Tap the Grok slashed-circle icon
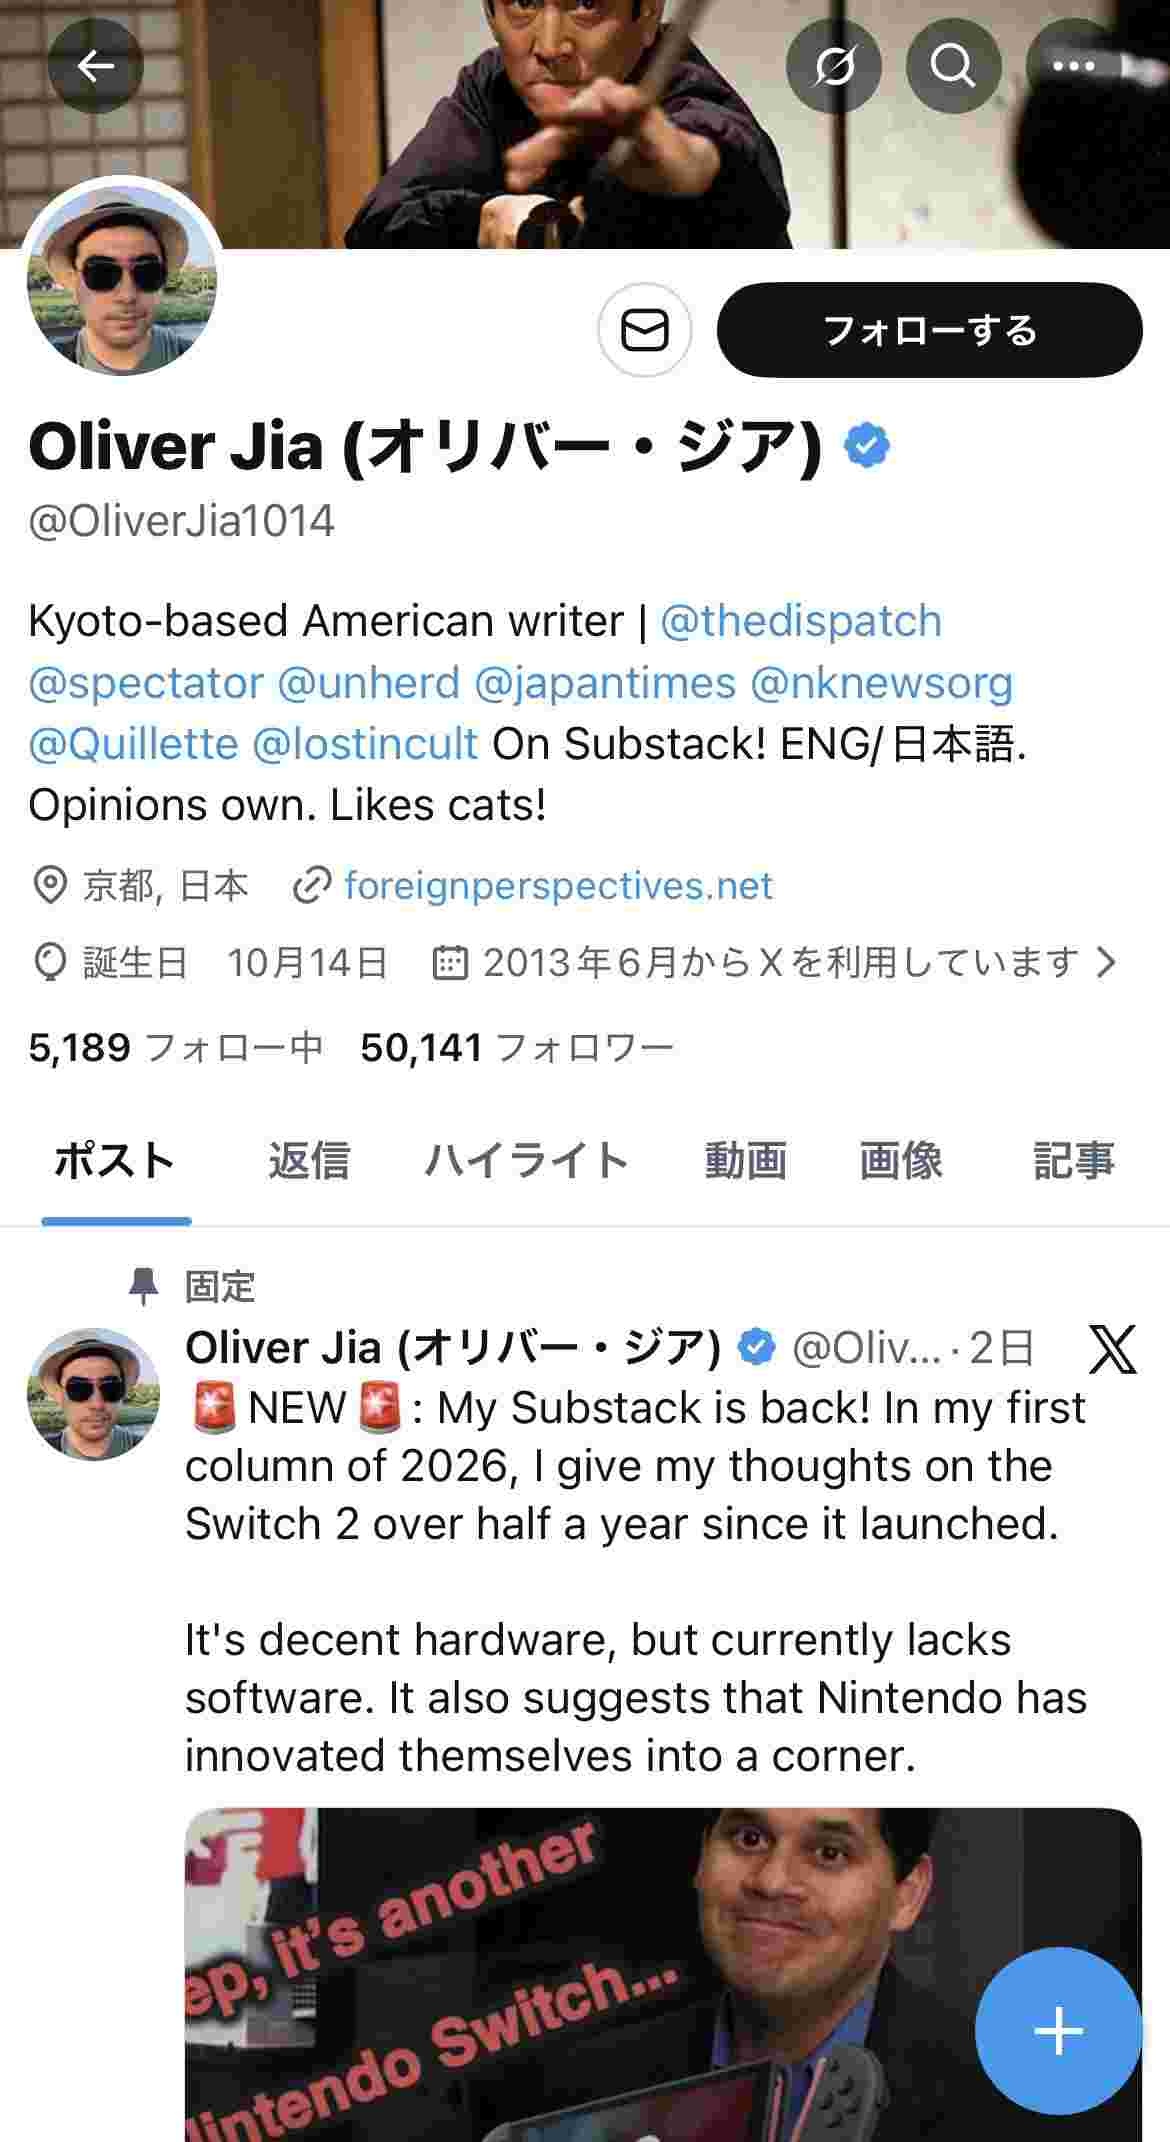 point(833,66)
